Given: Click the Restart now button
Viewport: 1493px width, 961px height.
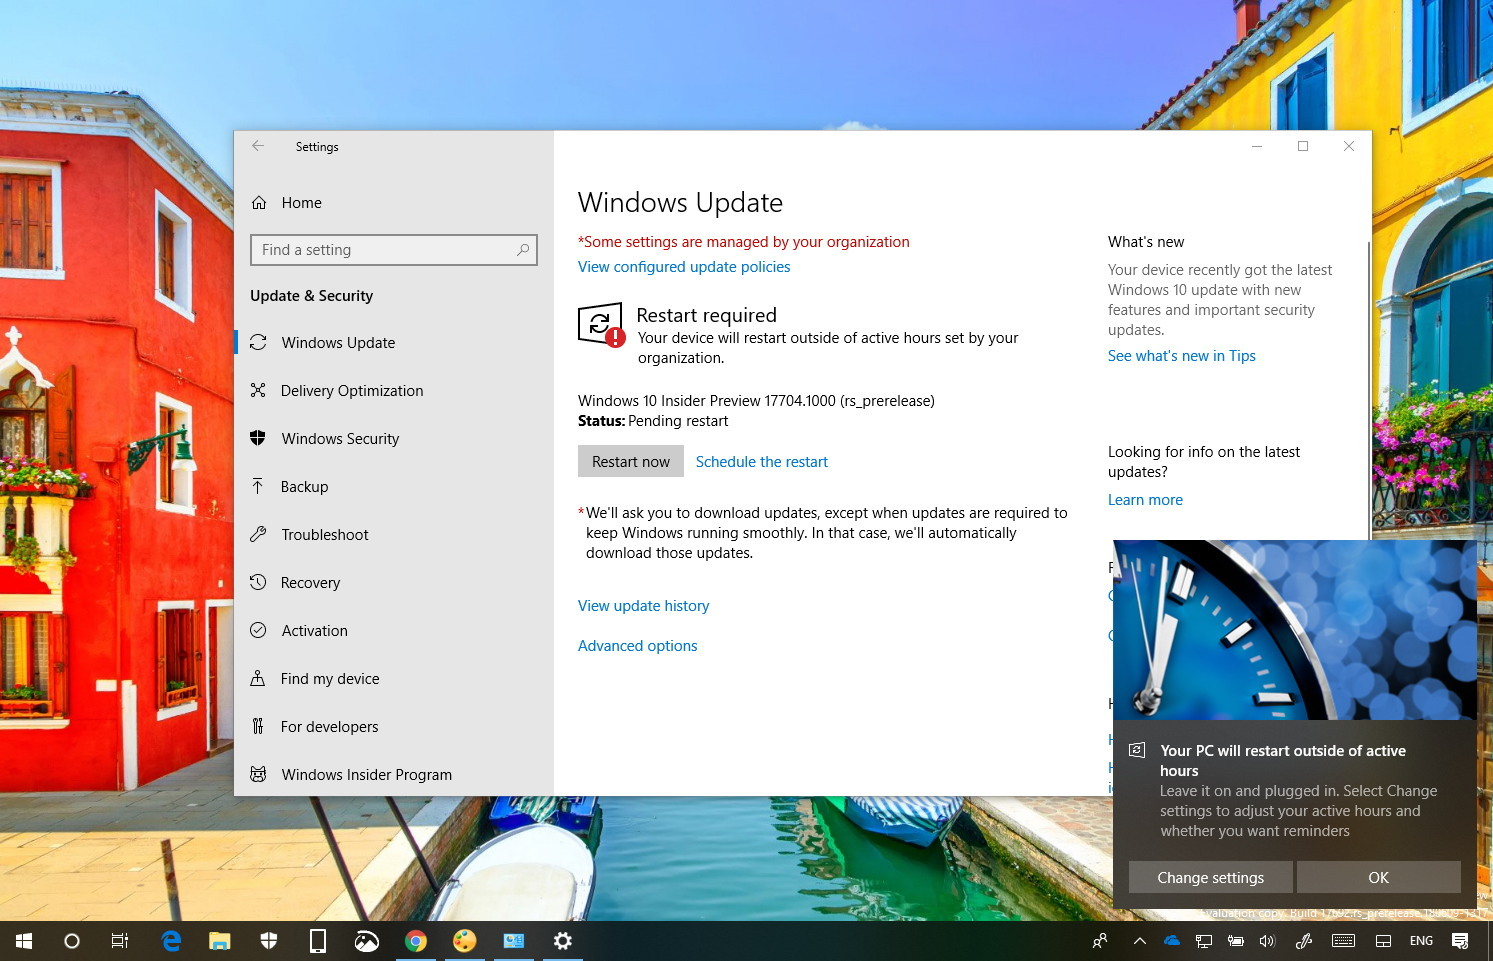Looking at the screenshot, I should click(x=630, y=461).
